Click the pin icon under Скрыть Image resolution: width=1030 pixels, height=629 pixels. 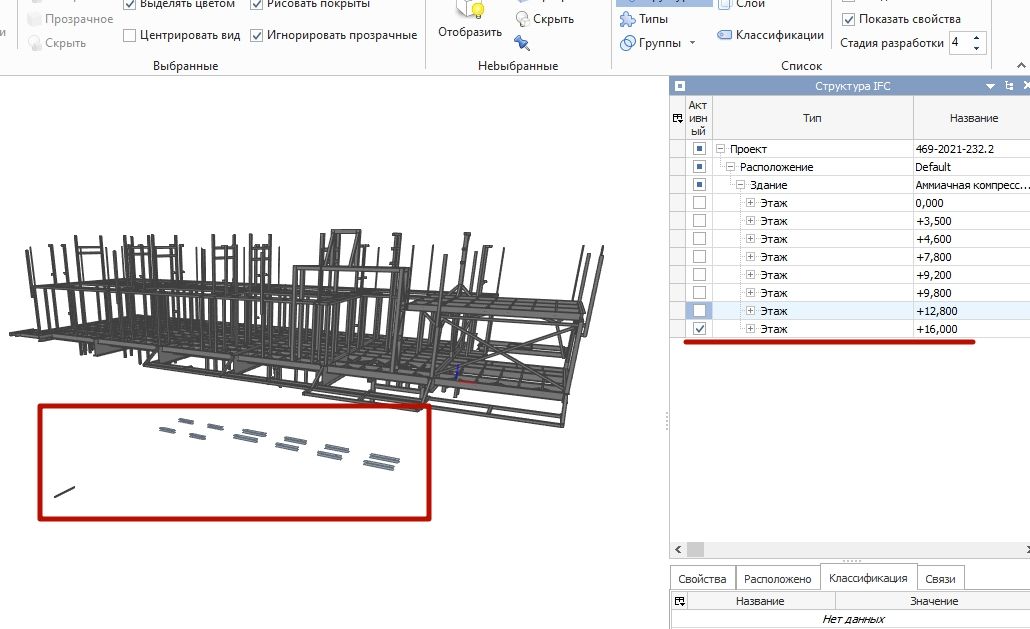point(522,42)
